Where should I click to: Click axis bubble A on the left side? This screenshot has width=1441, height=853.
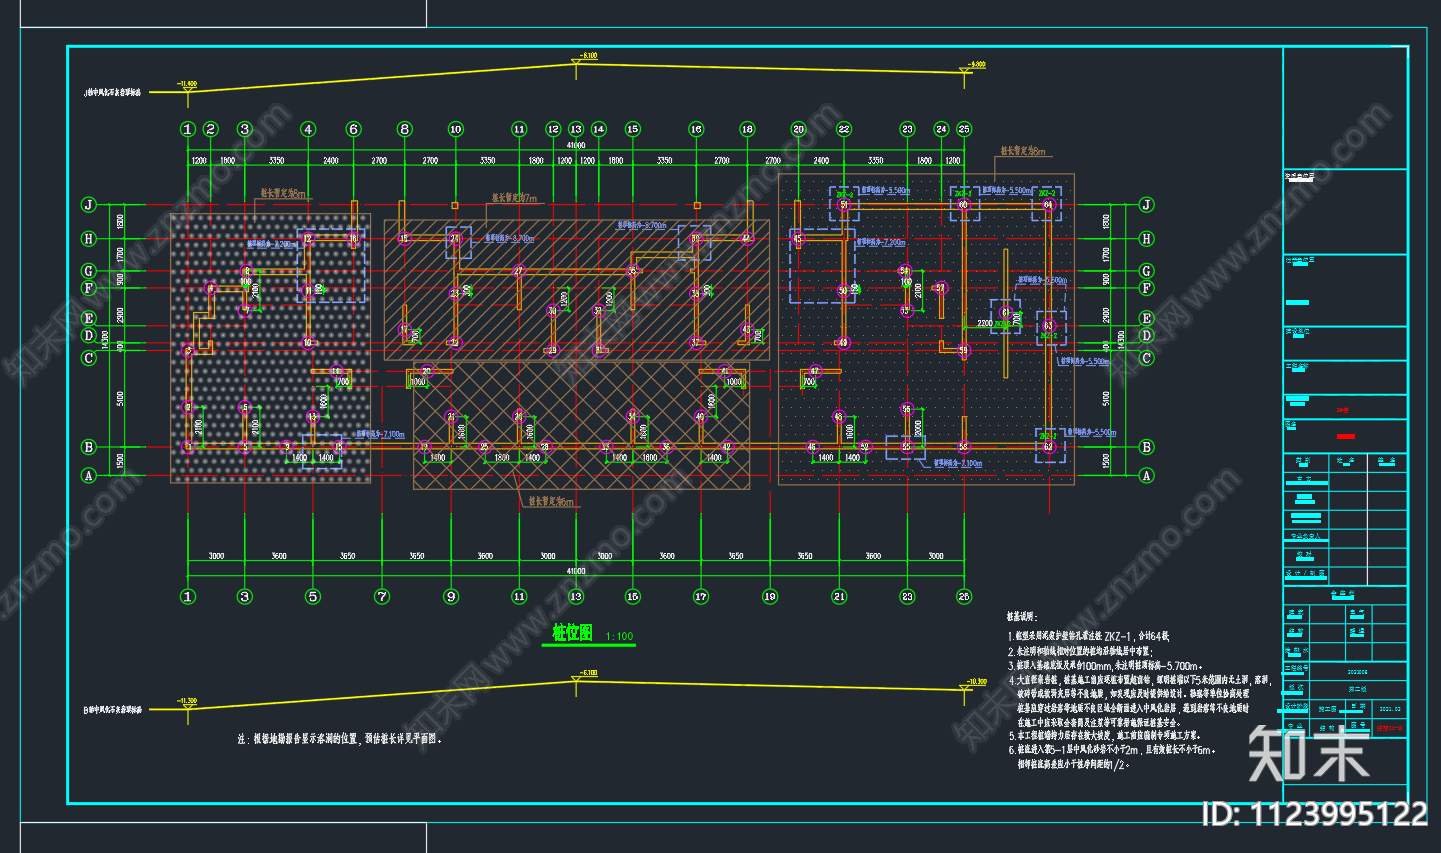click(x=88, y=476)
